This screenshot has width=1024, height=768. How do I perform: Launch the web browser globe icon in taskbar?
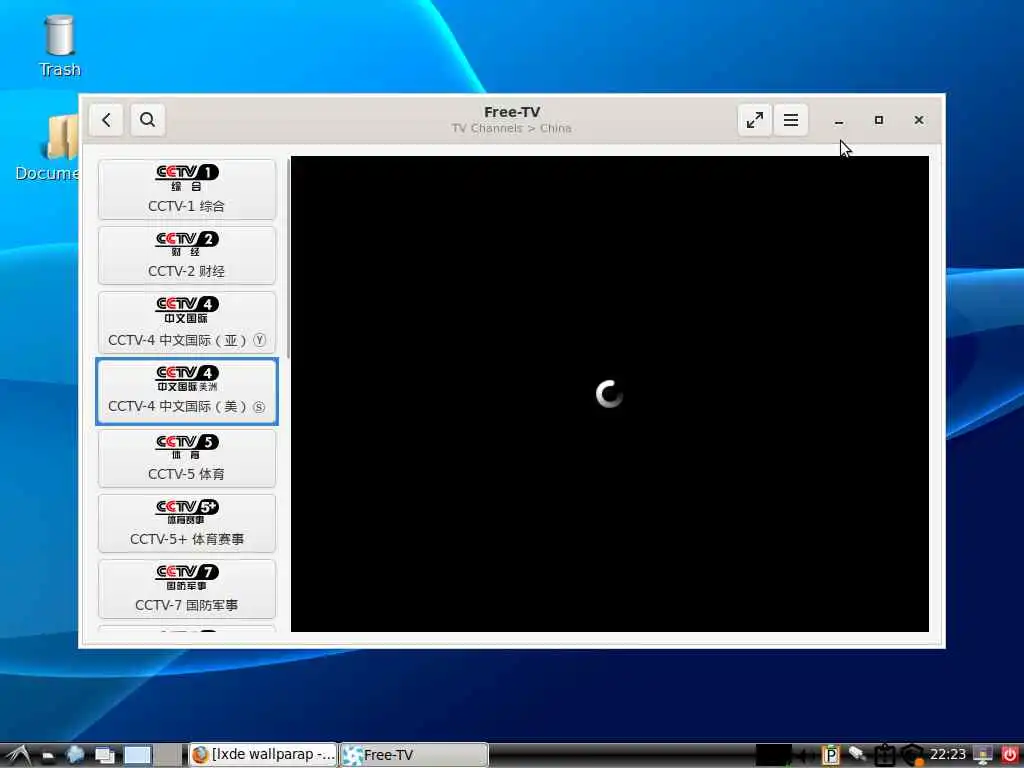point(75,755)
